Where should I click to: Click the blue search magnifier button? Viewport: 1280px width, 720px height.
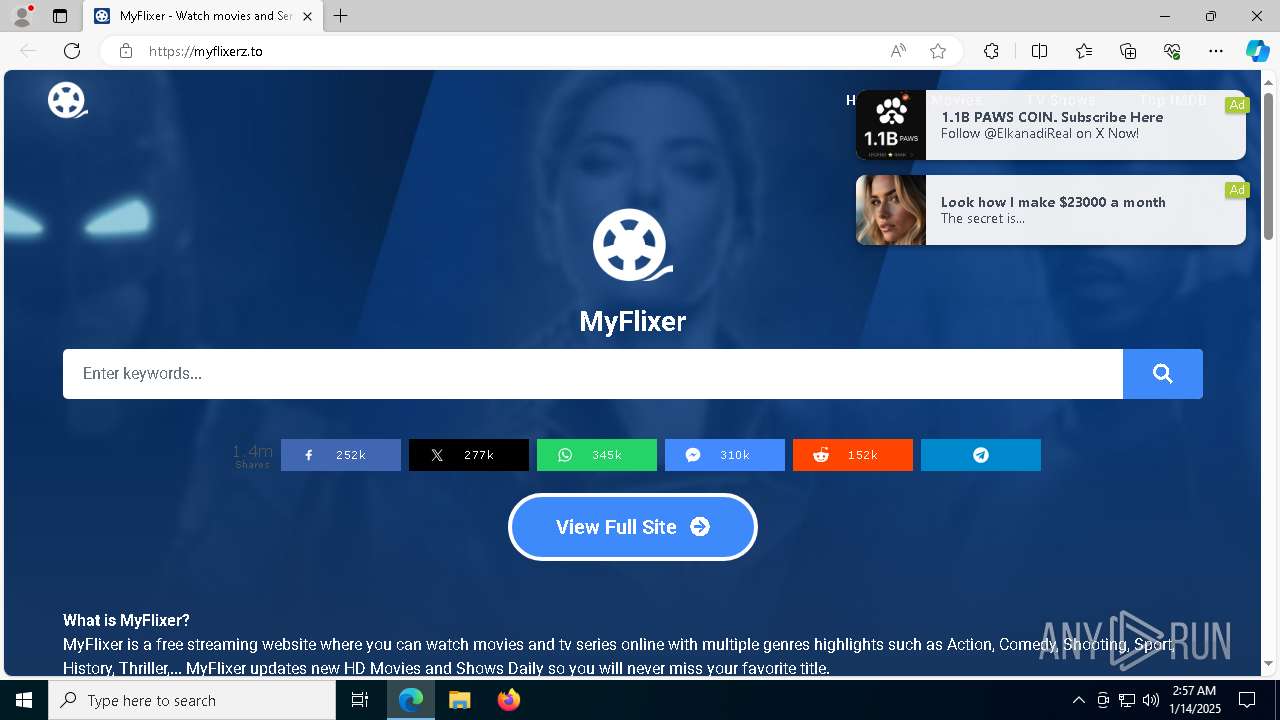coord(1162,374)
